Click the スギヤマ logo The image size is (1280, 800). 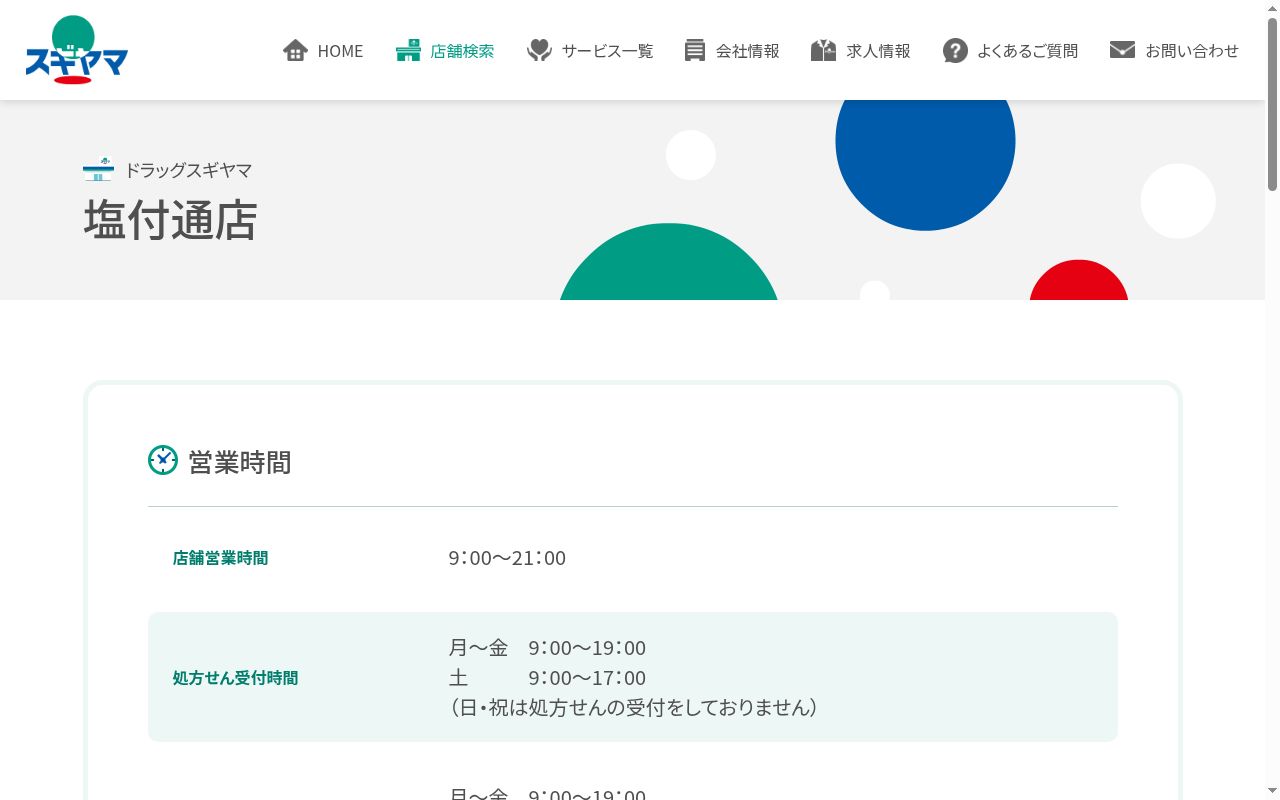coord(77,50)
